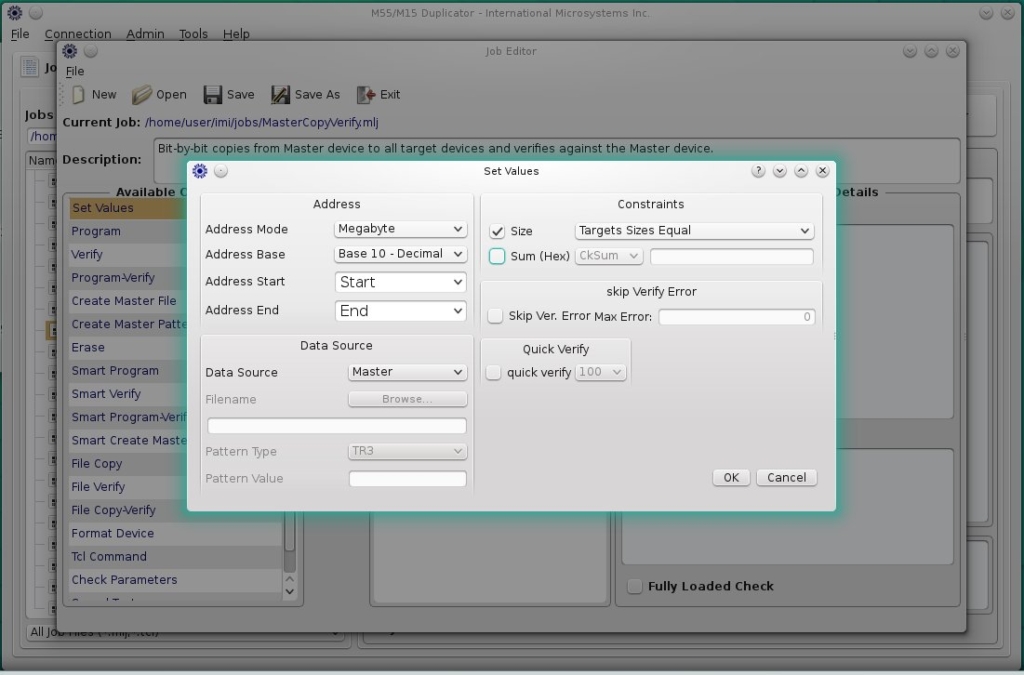Screen dimensions: 1024x675
Task: Open the Tools menu
Action: pos(193,34)
